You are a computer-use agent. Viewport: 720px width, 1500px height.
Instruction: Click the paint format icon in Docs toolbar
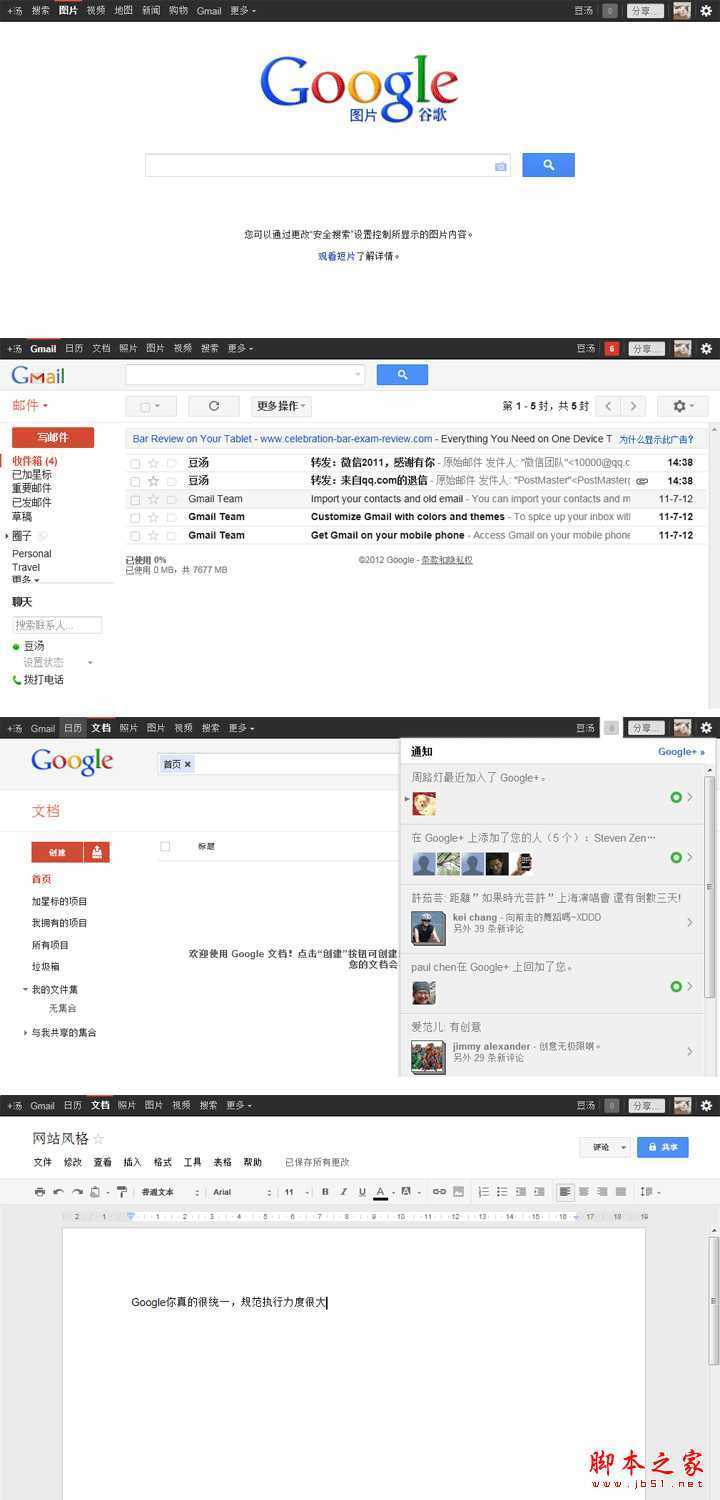[122, 1192]
